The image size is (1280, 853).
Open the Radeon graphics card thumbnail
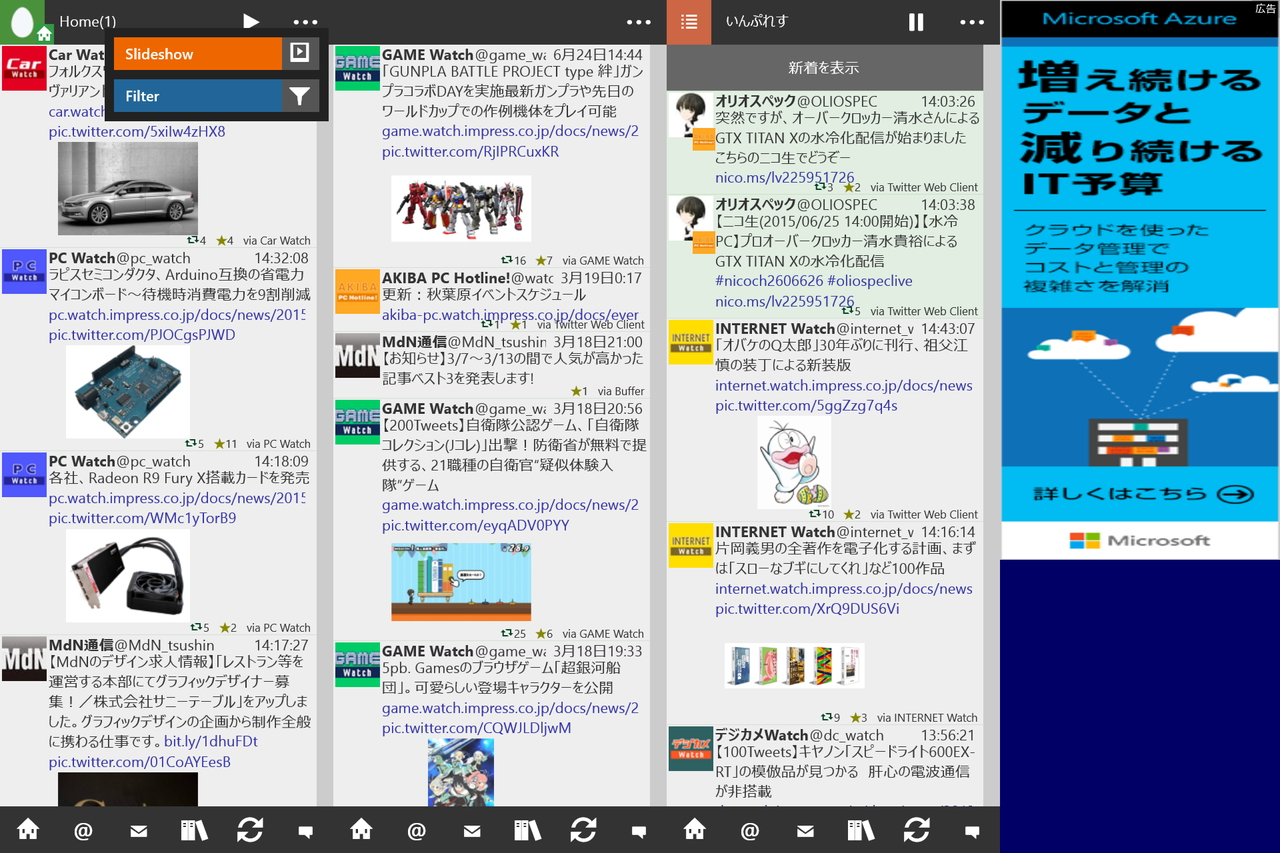[x=128, y=576]
